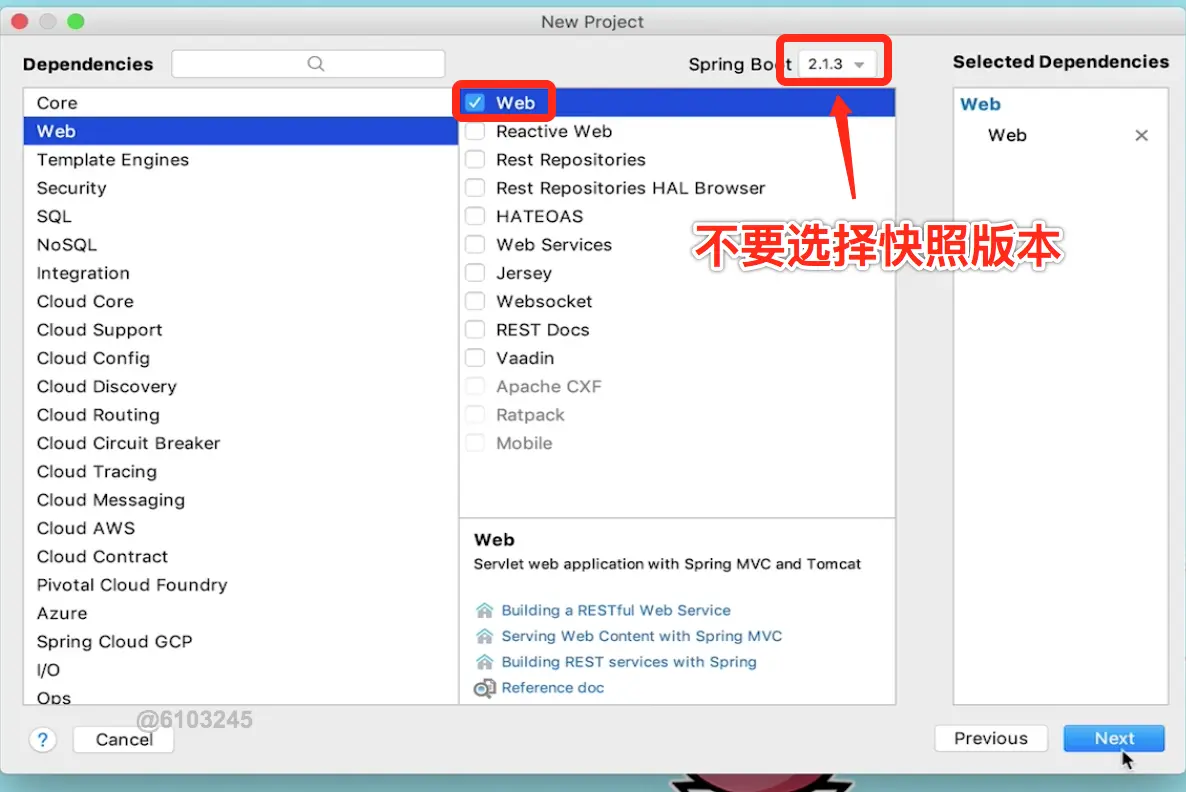
Task: Open Pivotal Cloud Foundry category
Action: [x=241, y=585]
